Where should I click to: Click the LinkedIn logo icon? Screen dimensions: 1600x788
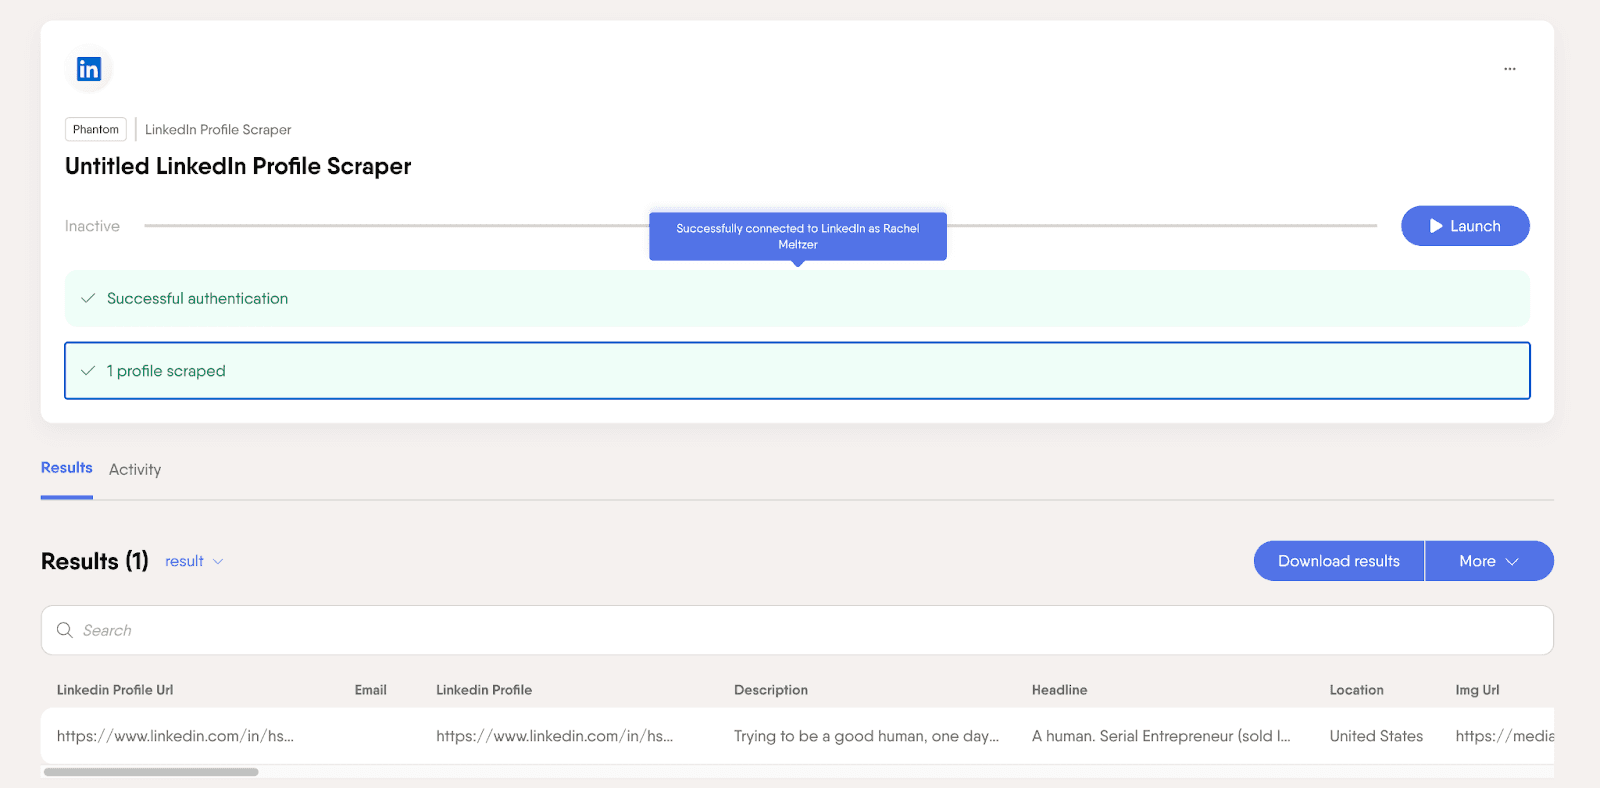(x=89, y=69)
